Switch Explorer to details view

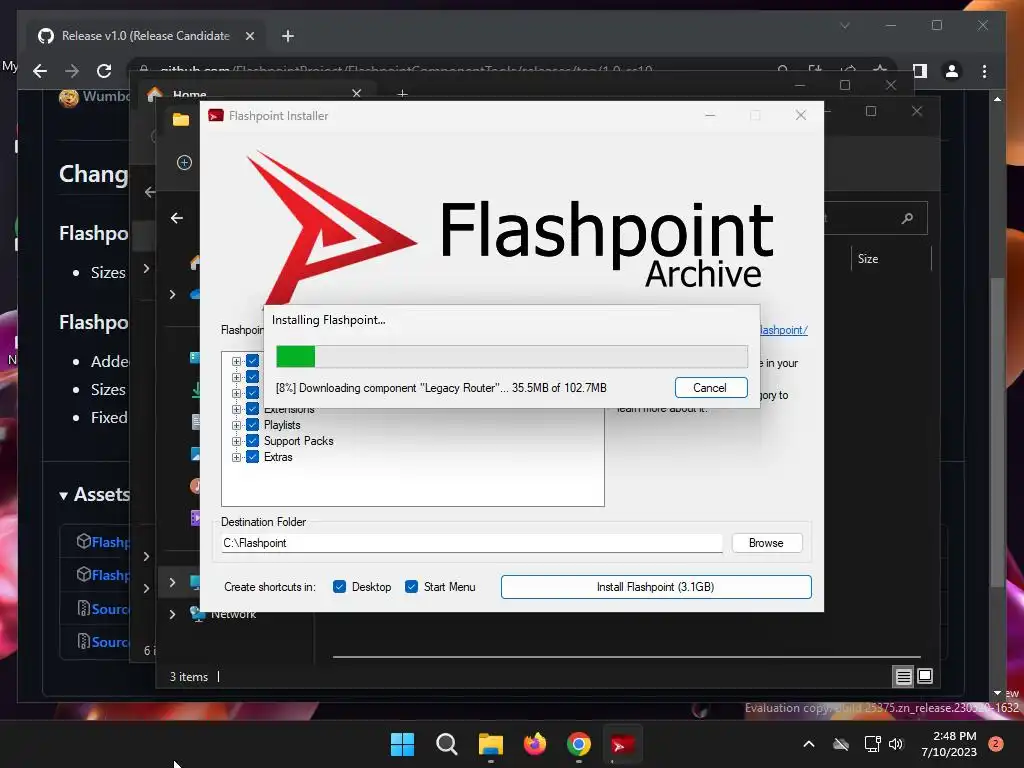[903, 677]
